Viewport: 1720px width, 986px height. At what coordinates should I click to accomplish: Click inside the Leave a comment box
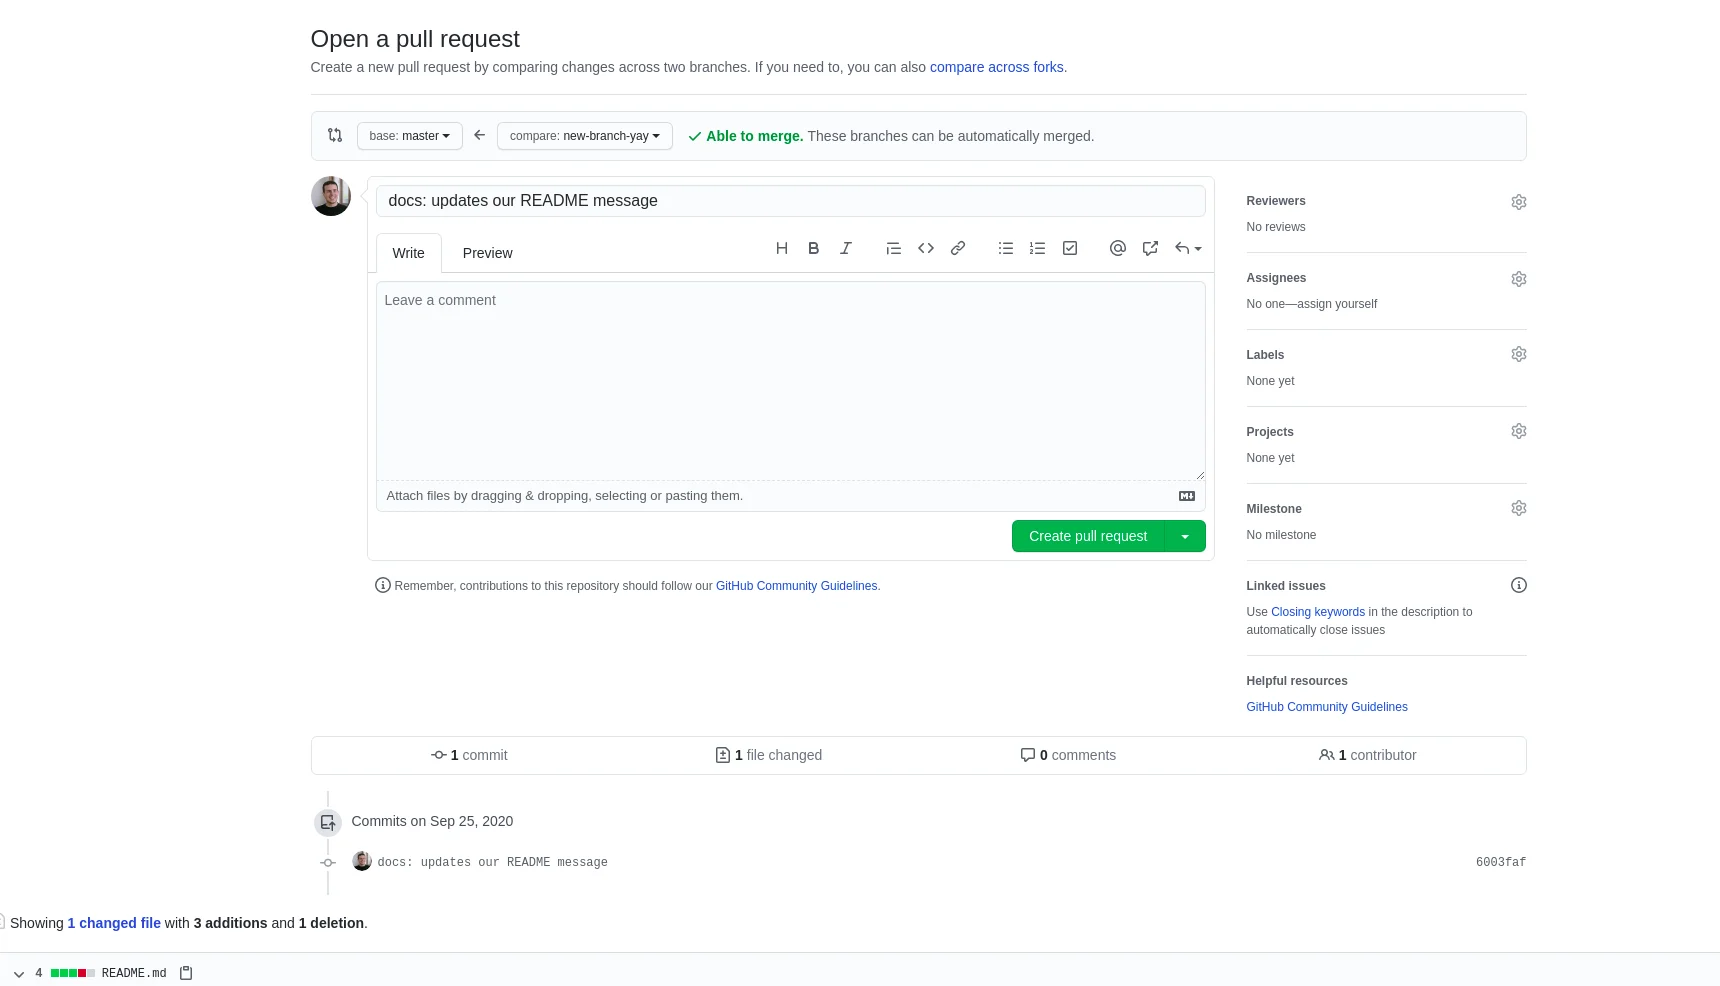point(790,380)
